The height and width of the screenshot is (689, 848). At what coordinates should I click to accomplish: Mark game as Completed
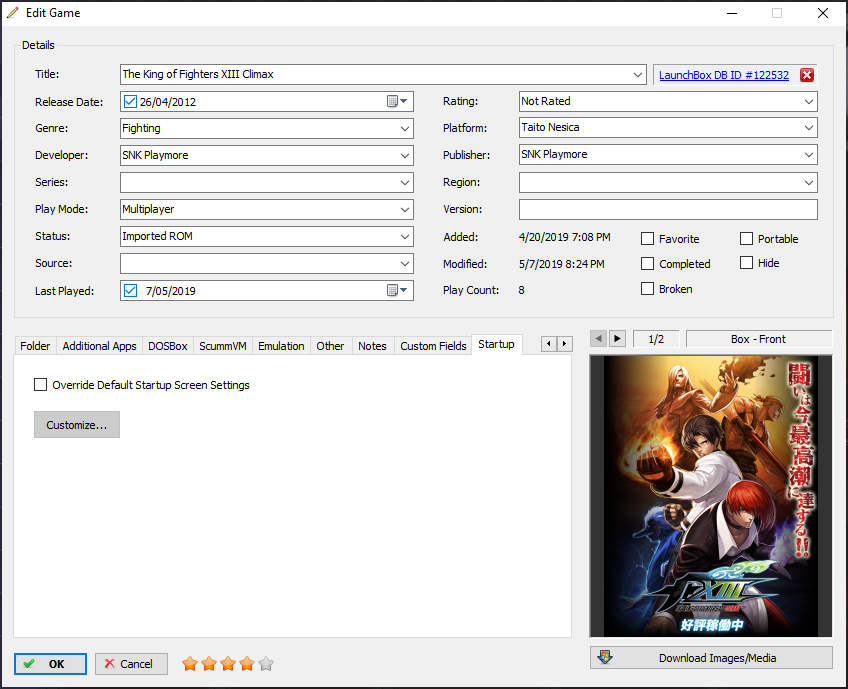(647, 263)
